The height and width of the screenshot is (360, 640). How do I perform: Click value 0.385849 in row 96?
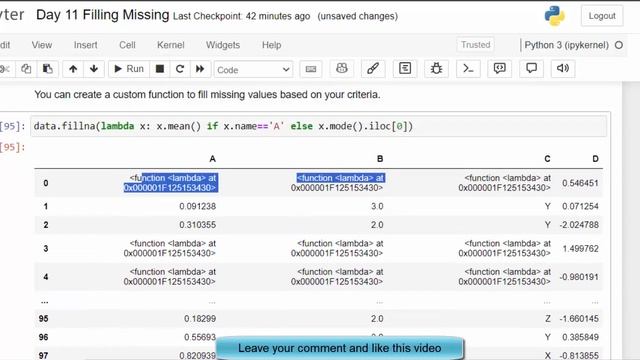coord(580,337)
